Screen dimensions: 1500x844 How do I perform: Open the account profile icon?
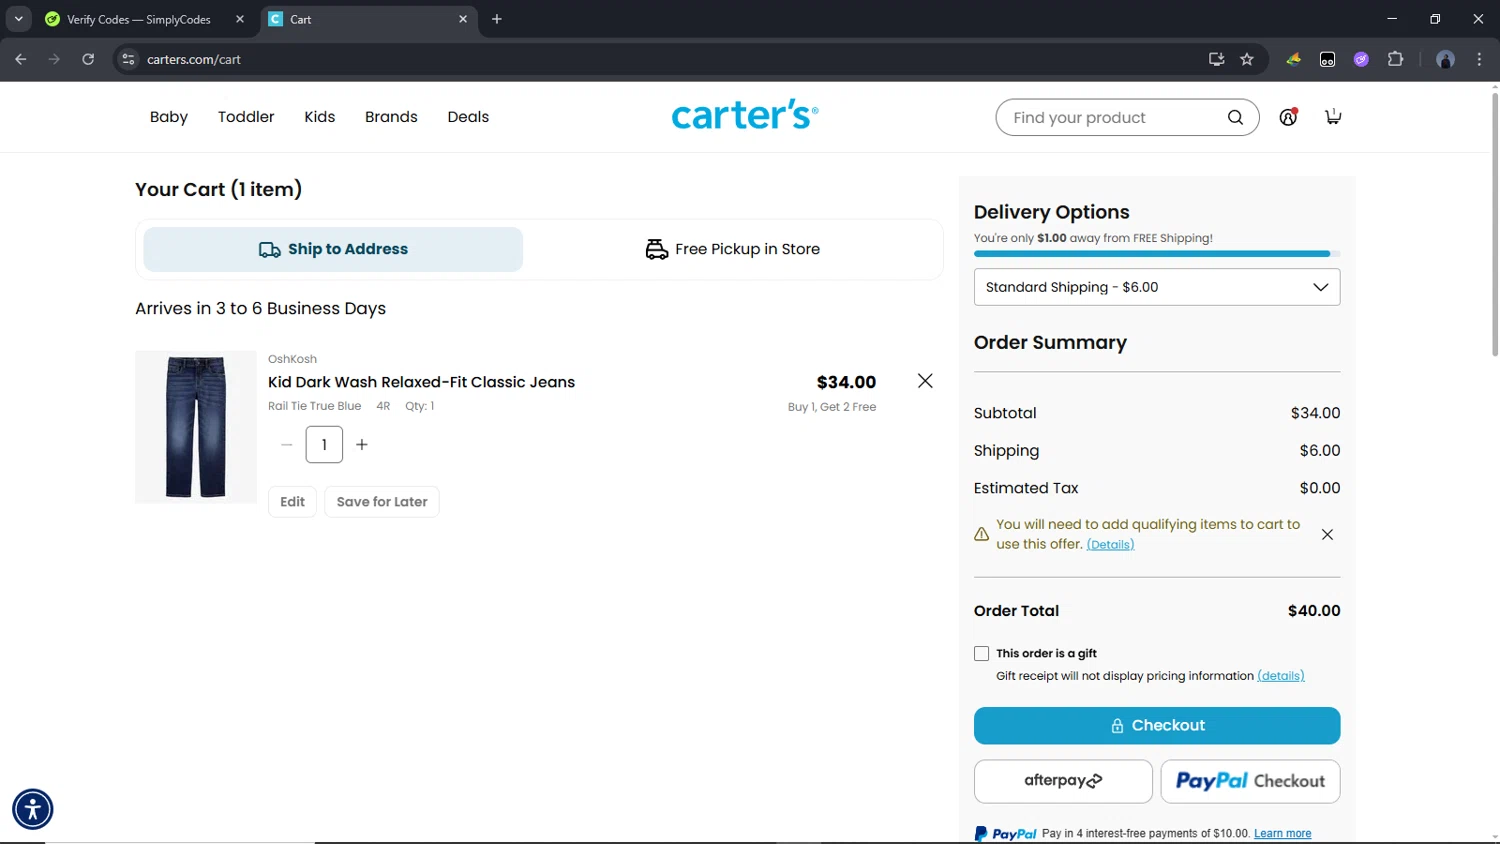click(x=1288, y=117)
